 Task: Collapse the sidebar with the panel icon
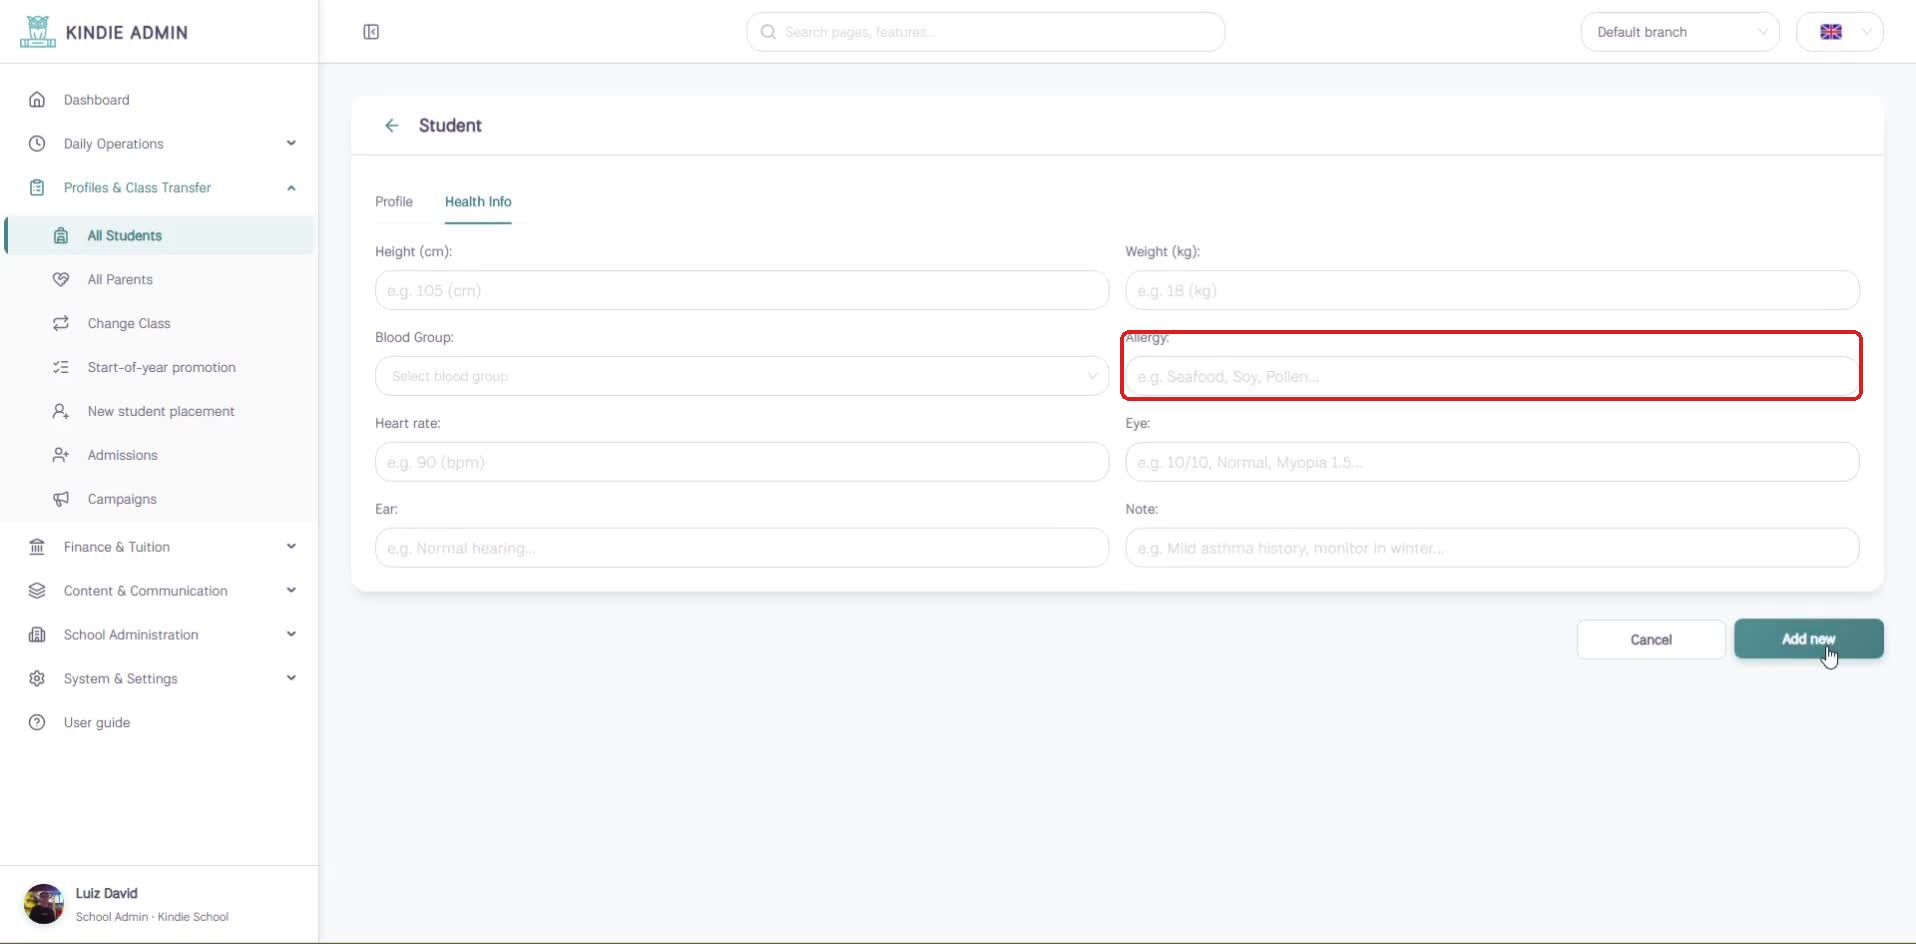(x=371, y=32)
